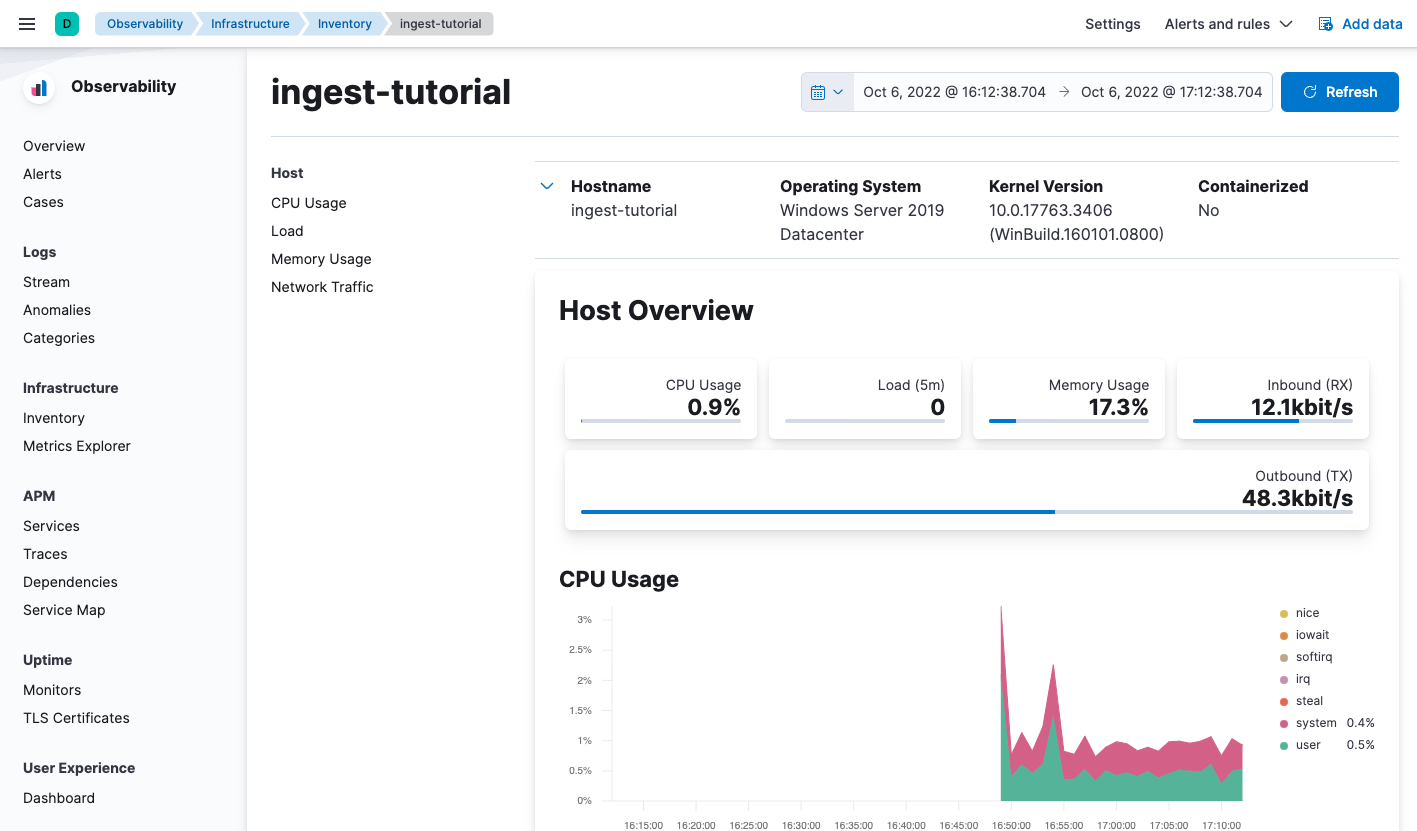Go to TLS Certificates under Uptime
This screenshot has height=831, width=1417.
pyautogui.click(x=75, y=718)
